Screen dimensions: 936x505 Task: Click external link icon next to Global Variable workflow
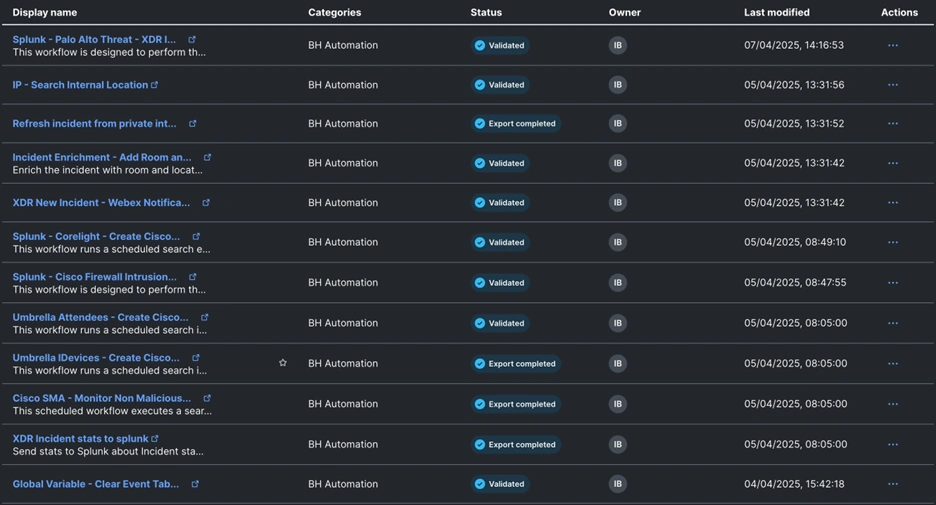(x=195, y=484)
